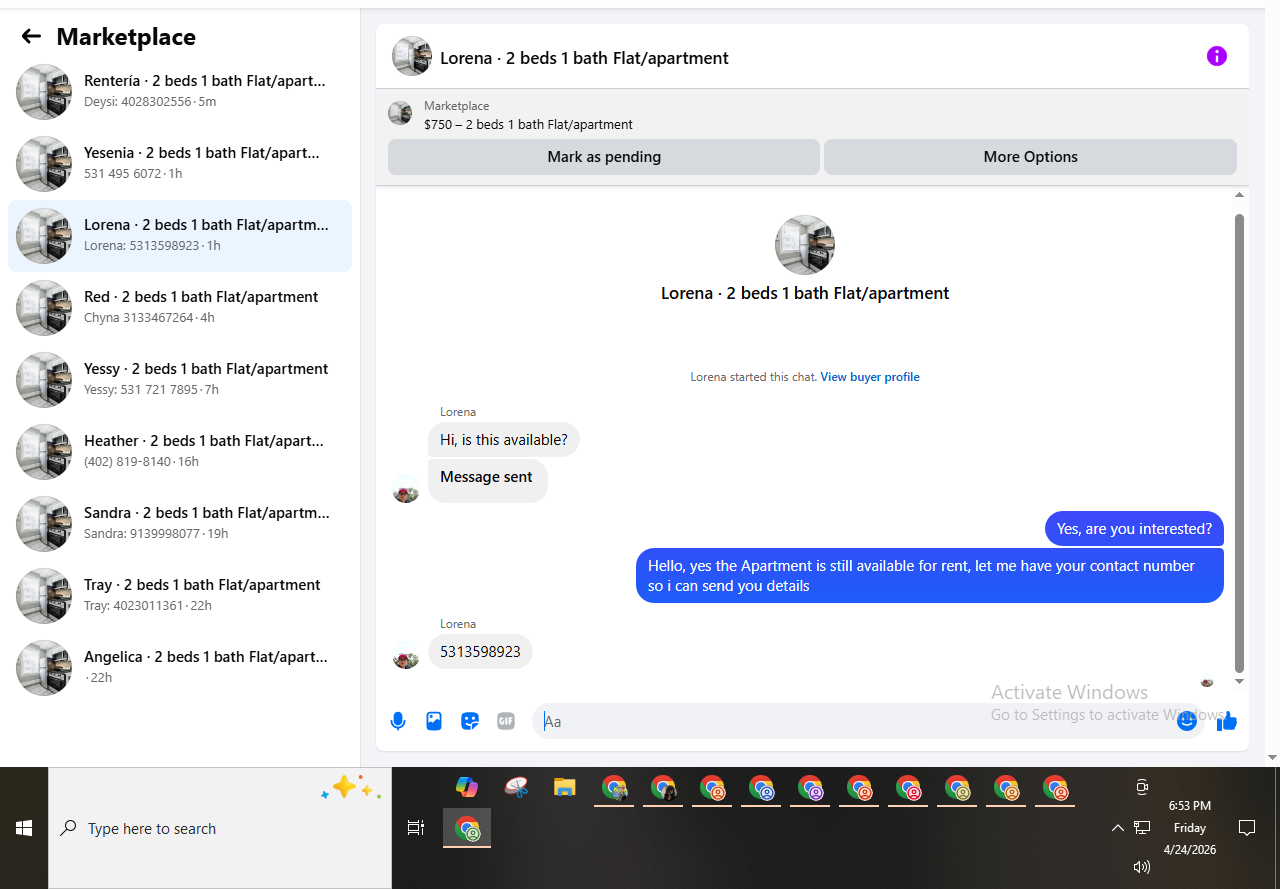This screenshot has width=1280, height=889.
Task: Open the Angelica conversation
Action: 180,668
